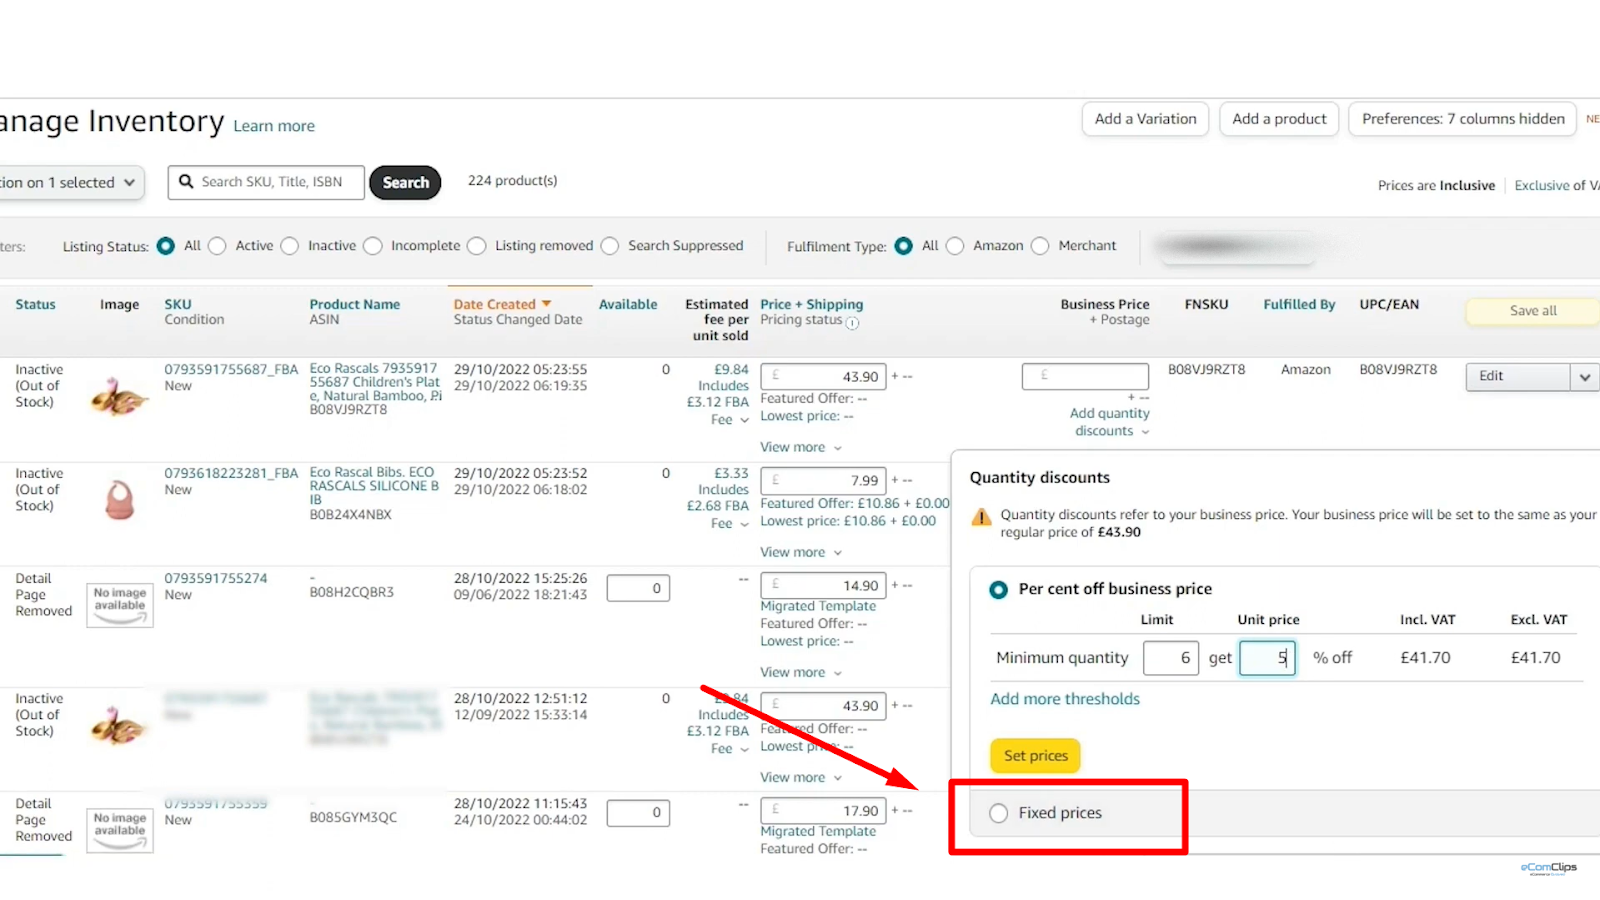1600x900 pixels.
Task: Open SKU 0793591755274 link
Action: [x=216, y=578]
